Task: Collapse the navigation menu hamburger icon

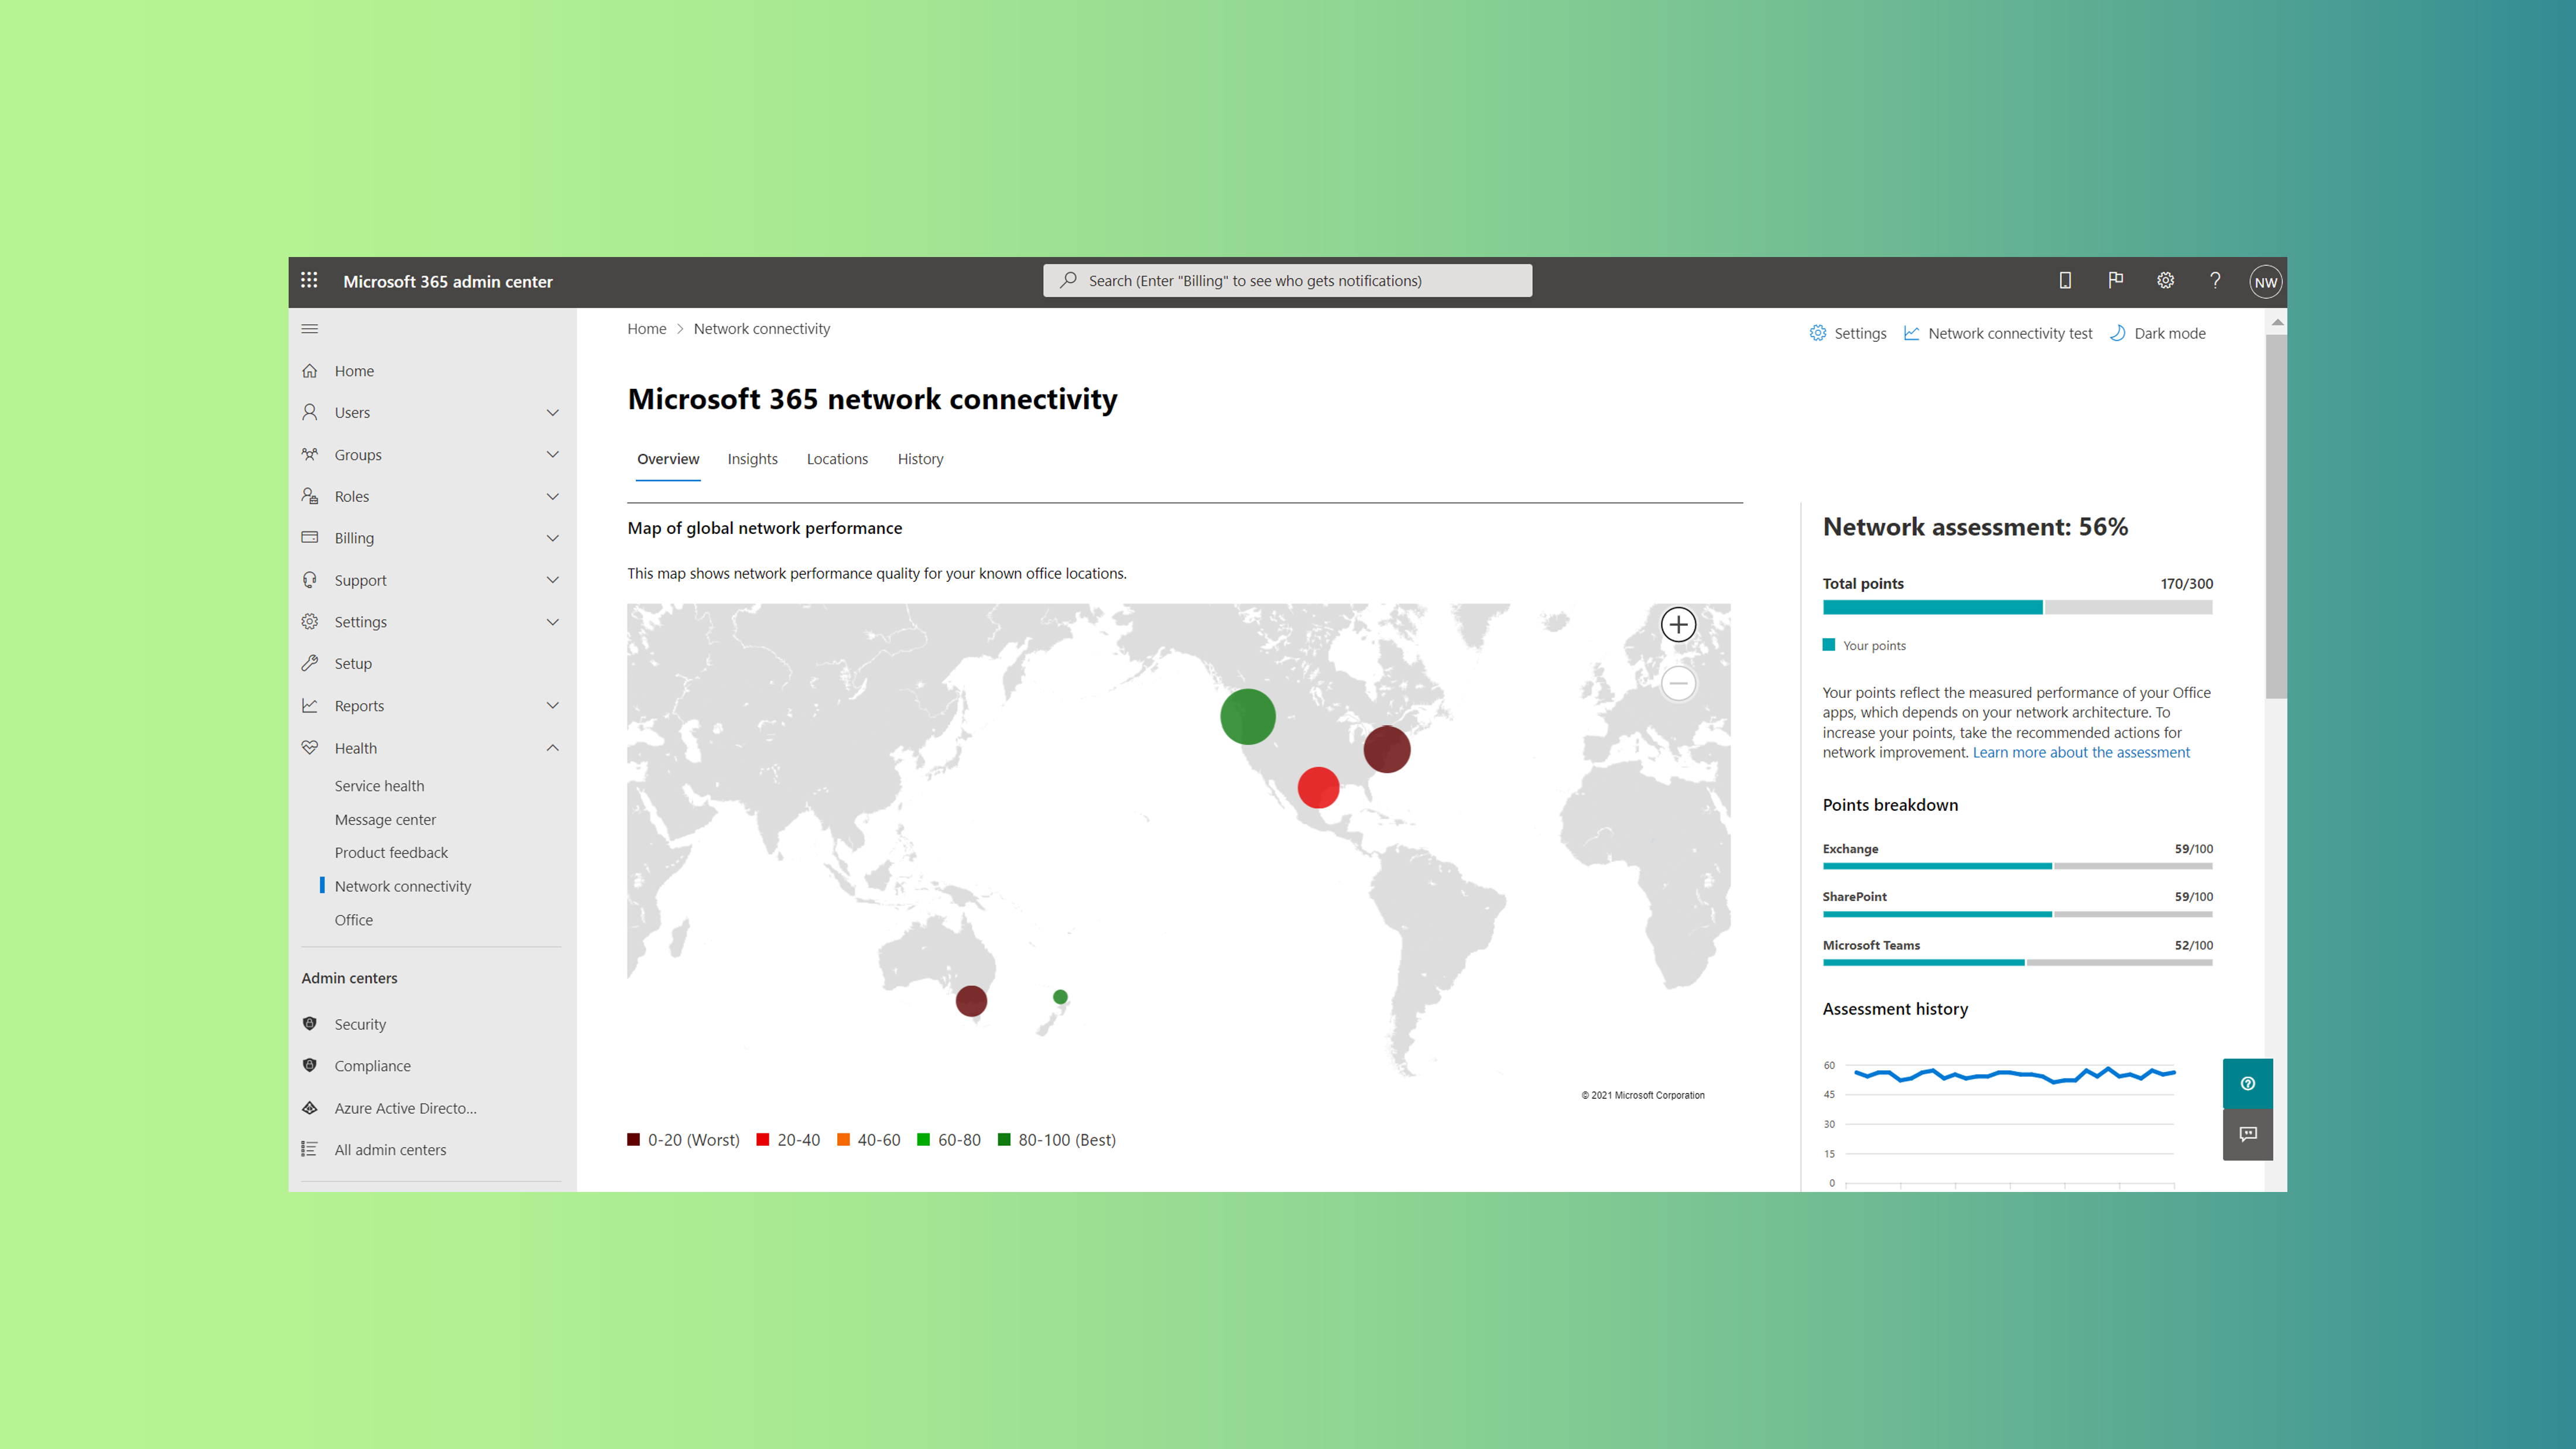Action: [x=310, y=329]
